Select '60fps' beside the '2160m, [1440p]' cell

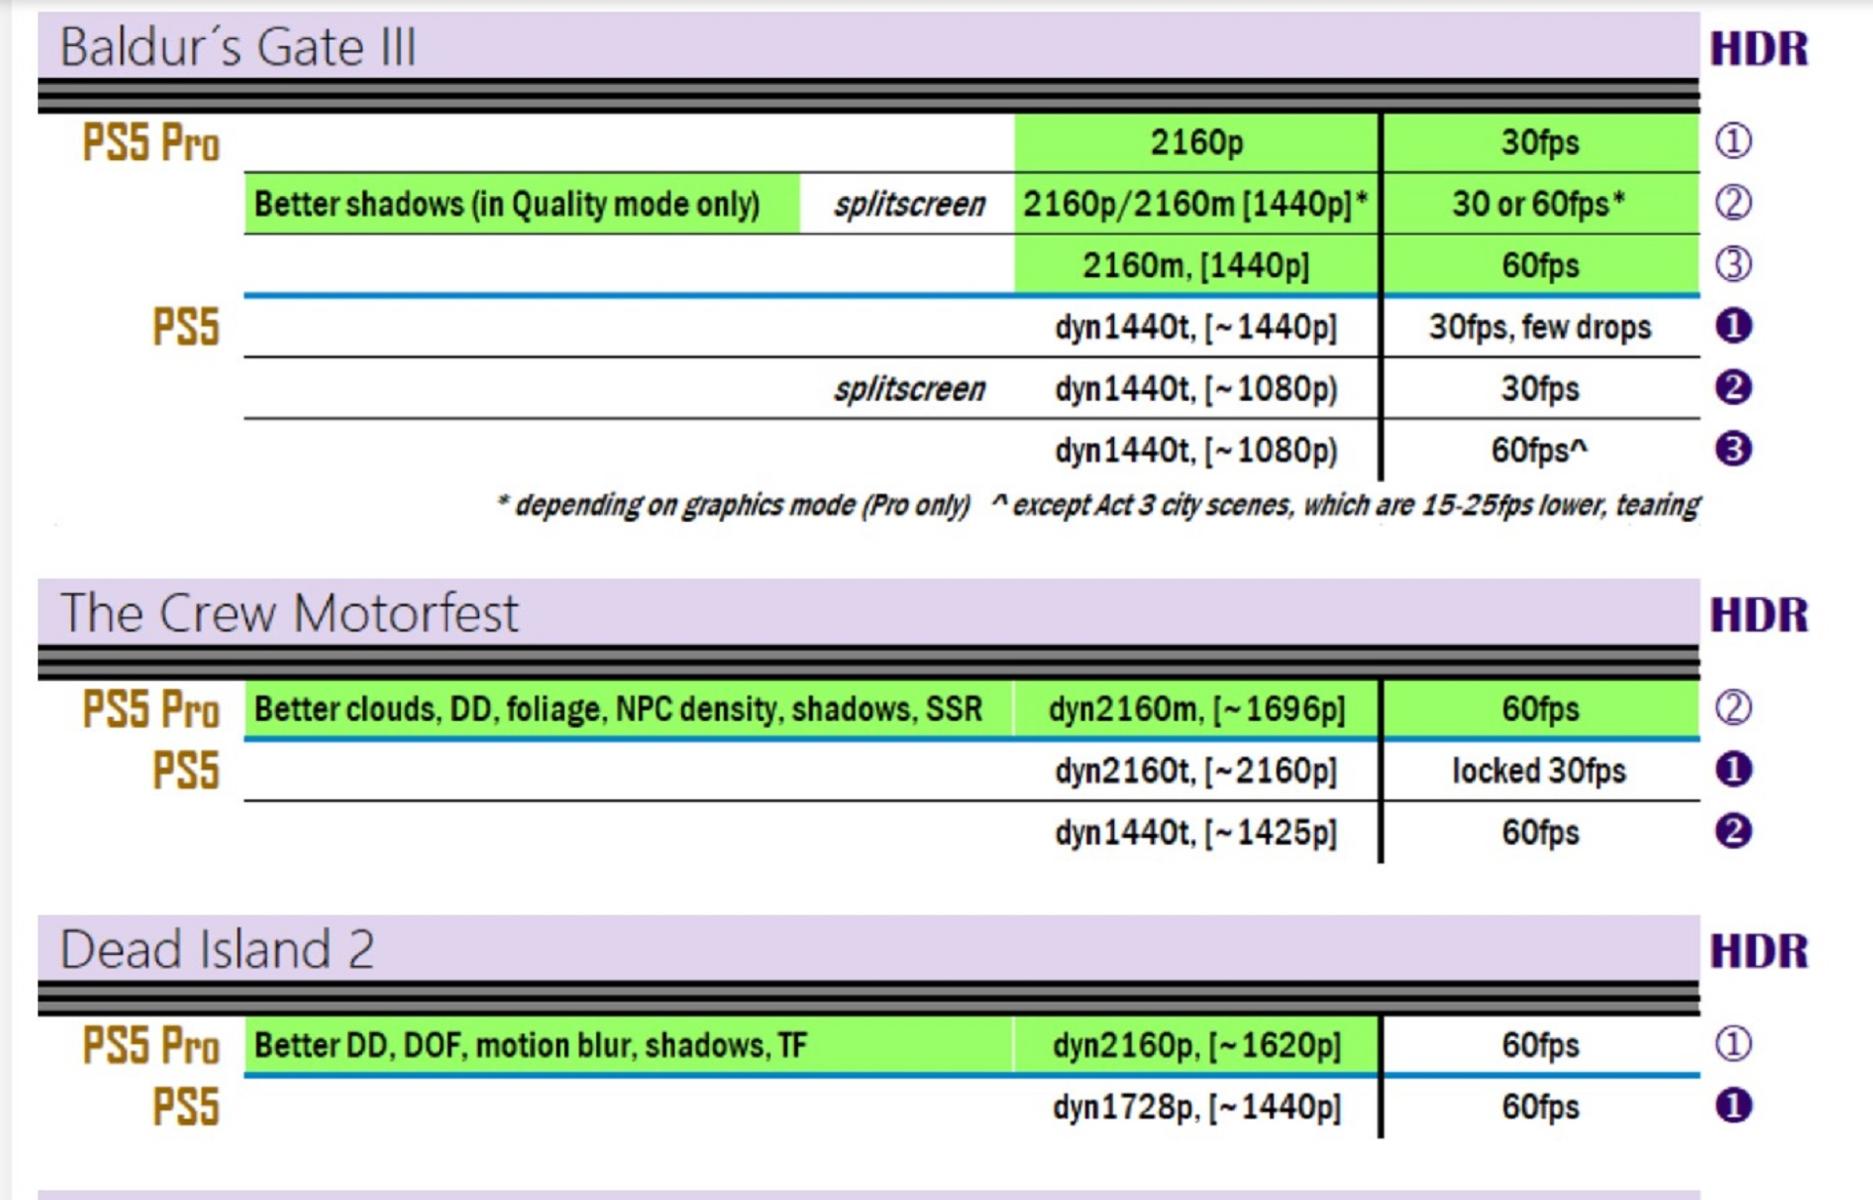click(1540, 266)
